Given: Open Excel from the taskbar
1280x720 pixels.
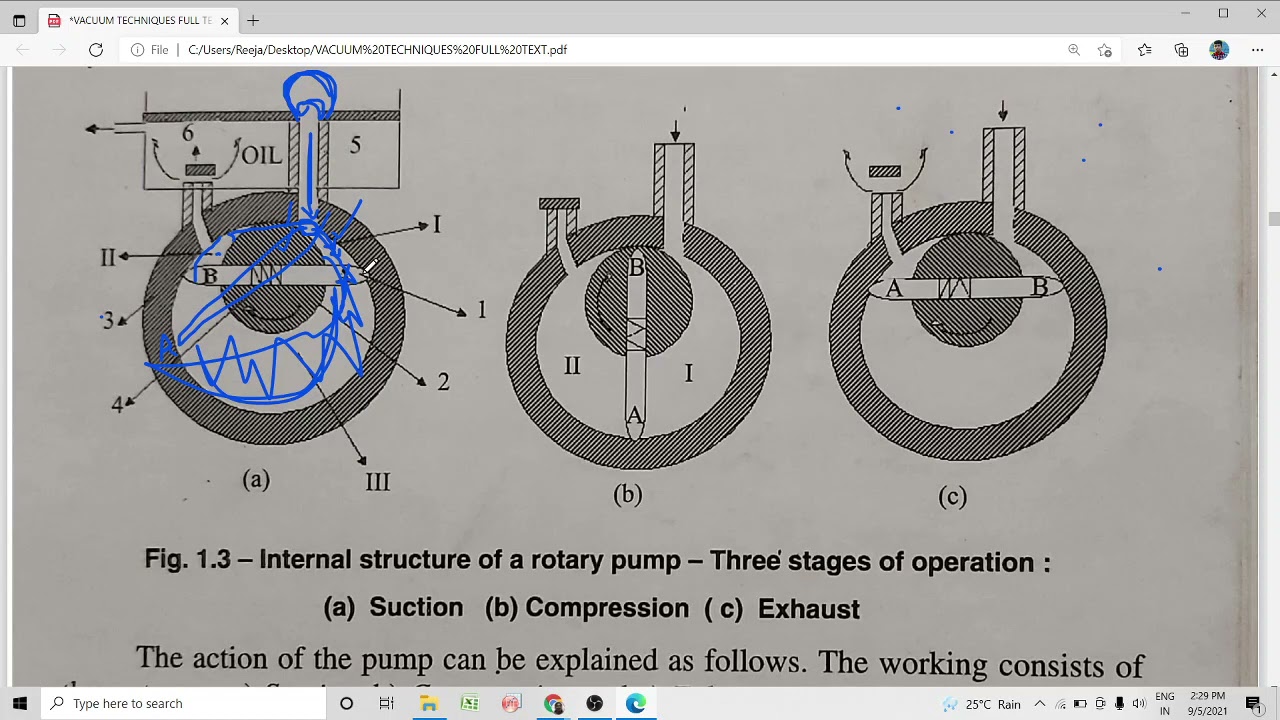Looking at the screenshot, I should pyautogui.click(x=469, y=703).
